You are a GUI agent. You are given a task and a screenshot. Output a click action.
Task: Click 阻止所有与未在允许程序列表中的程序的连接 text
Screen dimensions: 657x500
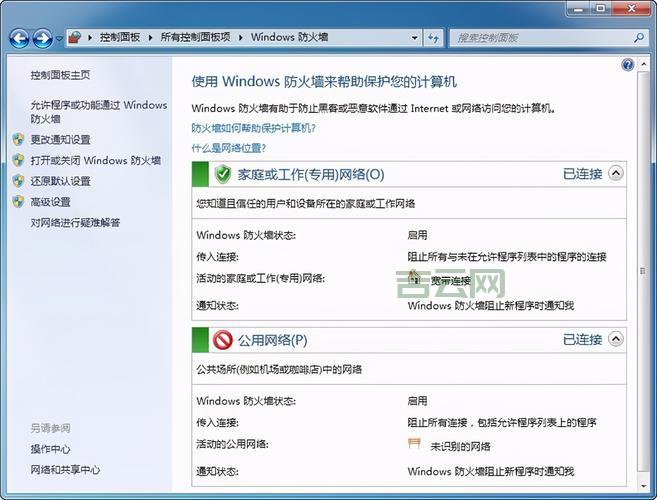[x=507, y=256]
